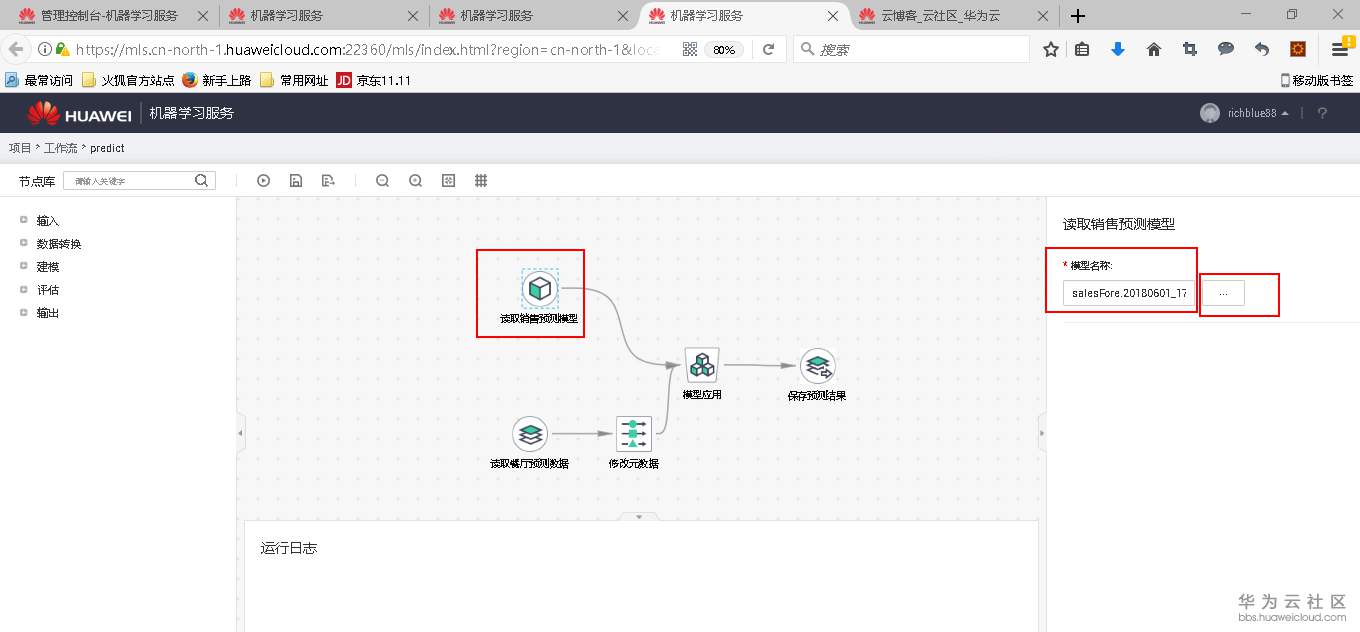Click the ... browse model button
The image size is (1360, 632).
(x=1223, y=293)
